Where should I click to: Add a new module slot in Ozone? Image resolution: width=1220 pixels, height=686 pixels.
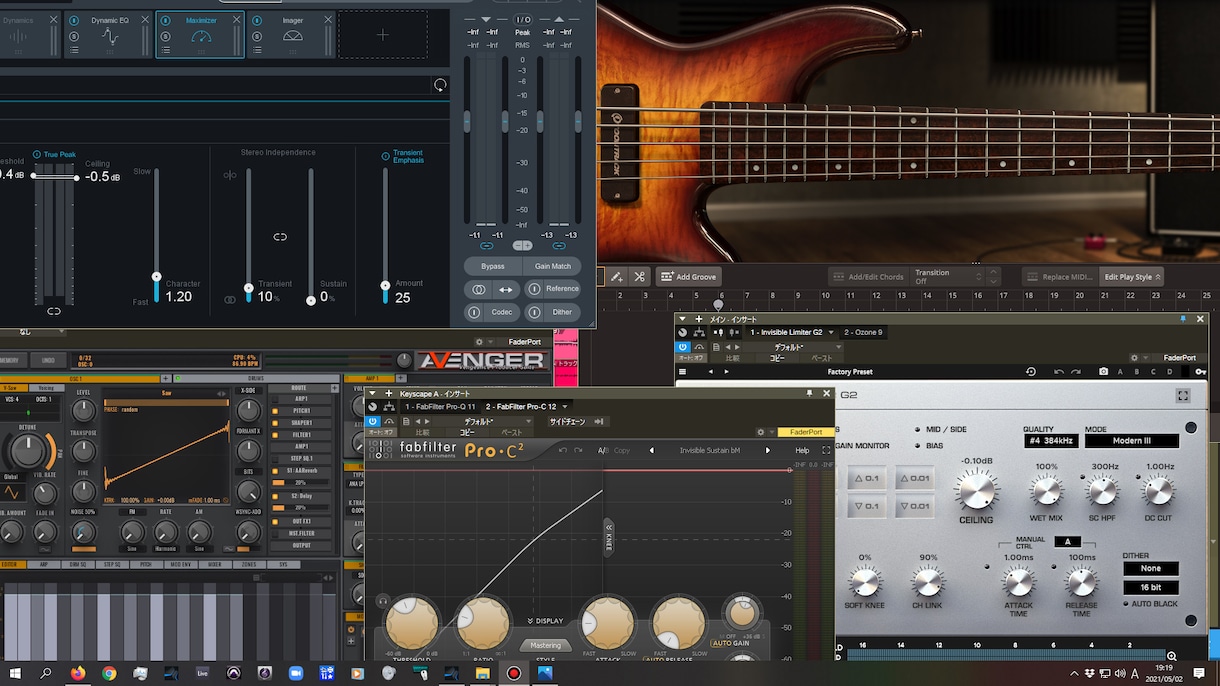[x=383, y=35]
